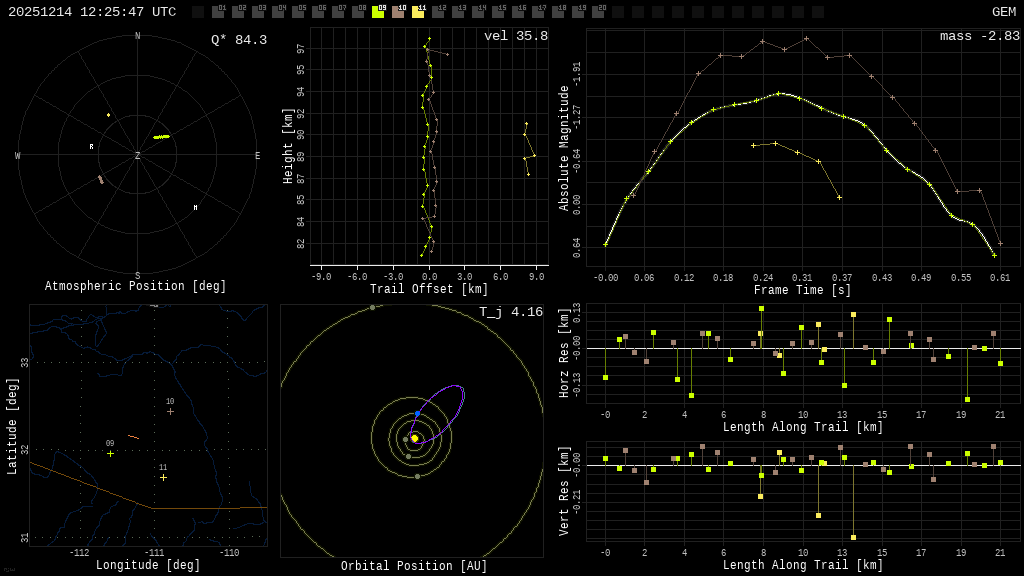Image resolution: width=1024 pixels, height=576 pixels.
Task: Click the Sun in the orbital plot
Action: pyautogui.click(x=414, y=438)
